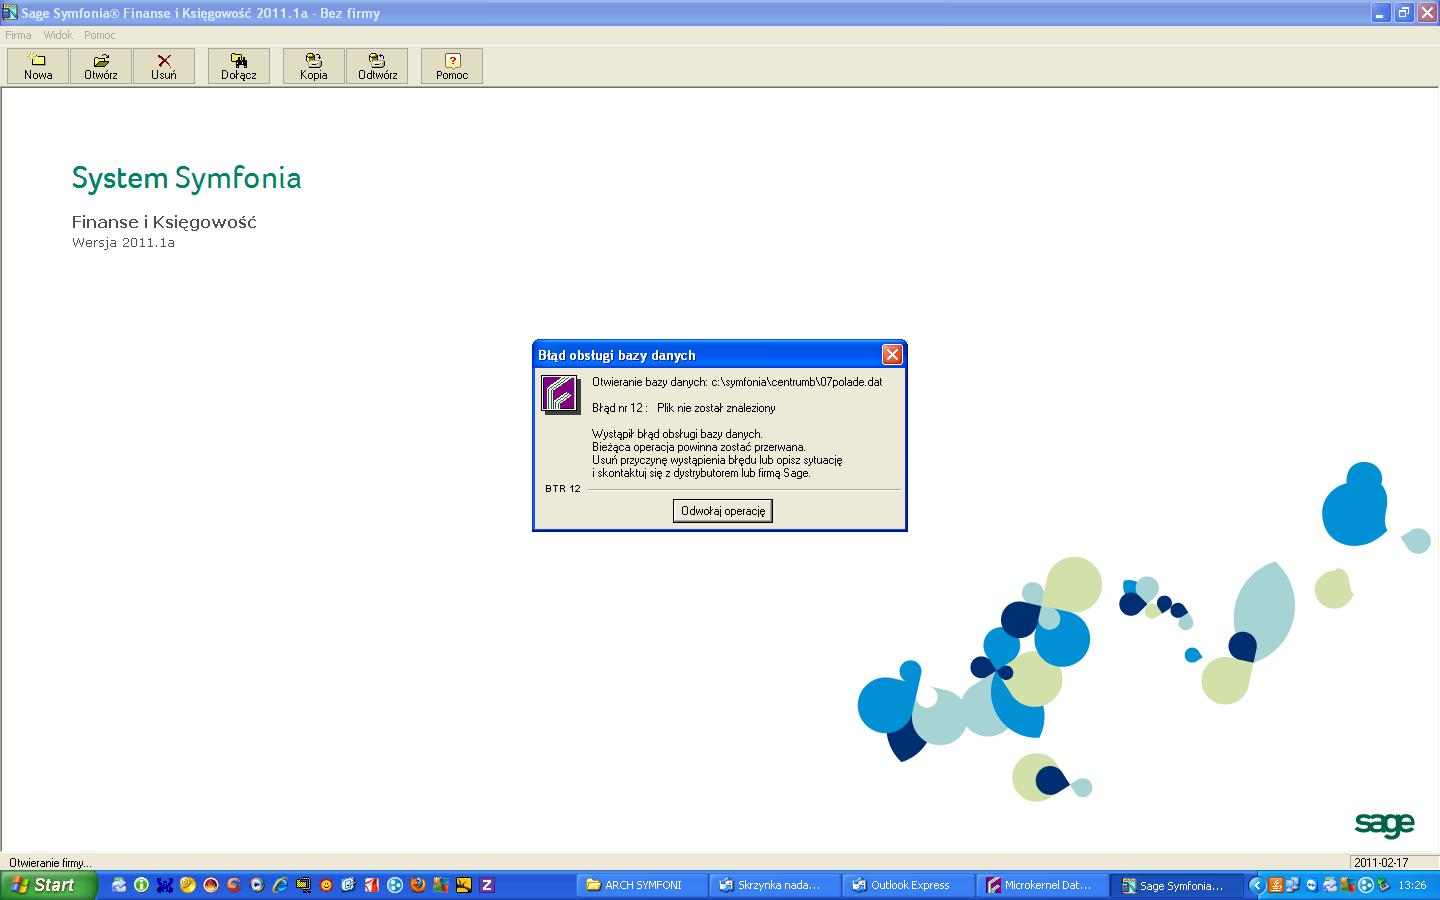This screenshot has height=900, width=1440.
Task: Click Sage Symfonia taskbar button
Action: 1175,885
